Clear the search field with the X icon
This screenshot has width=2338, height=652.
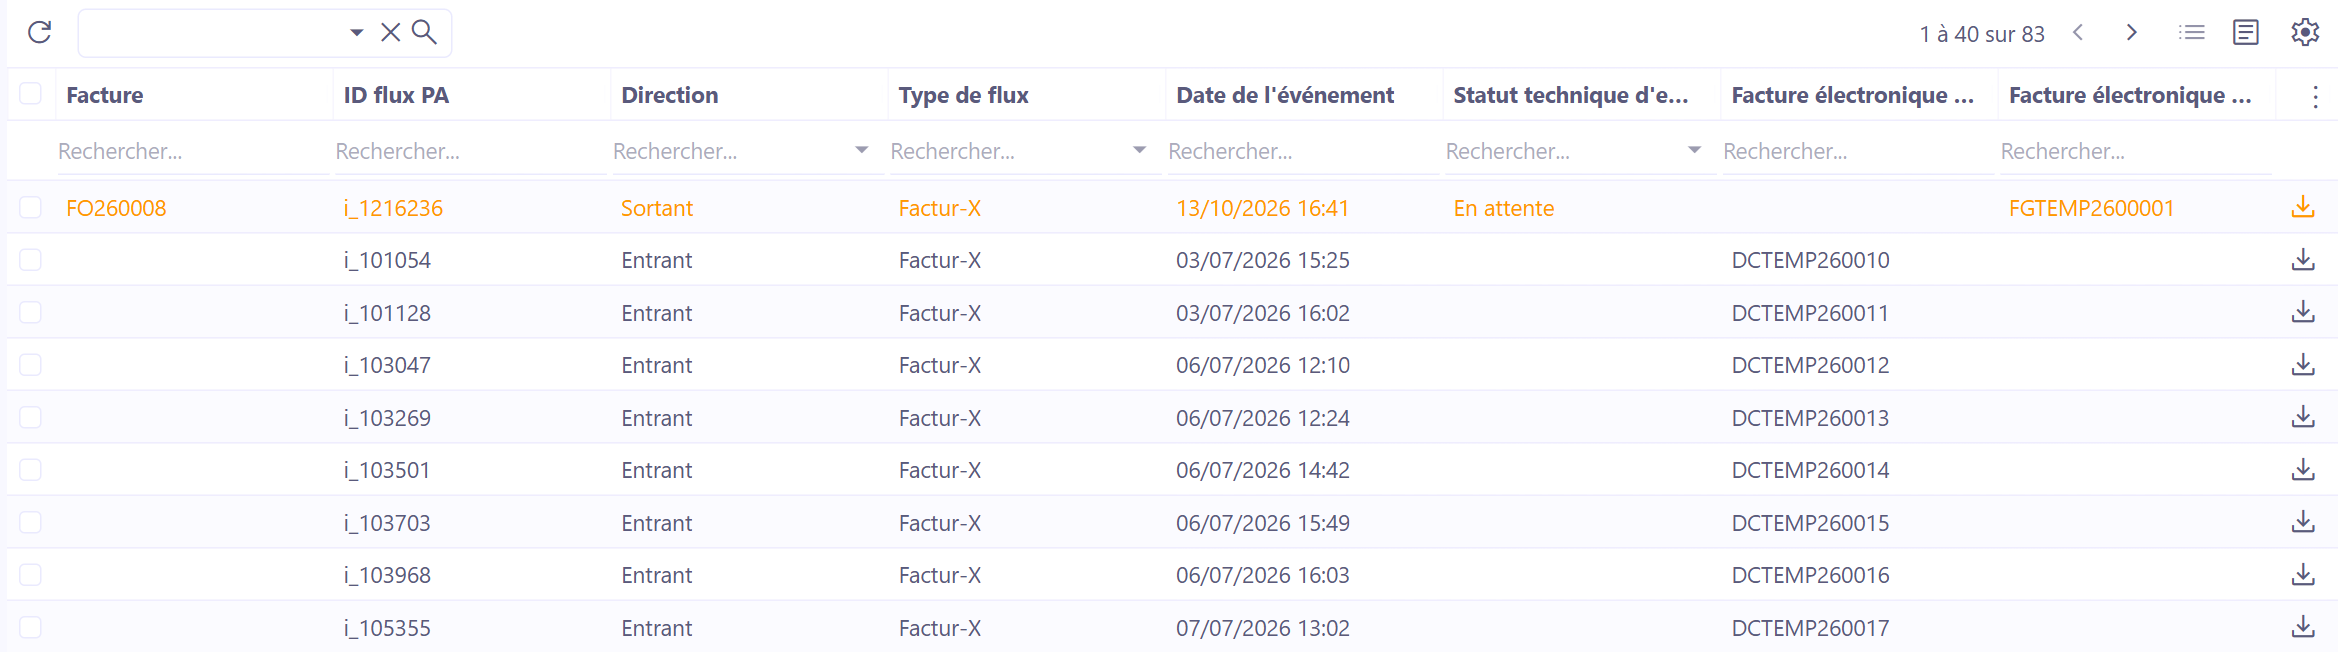[391, 33]
